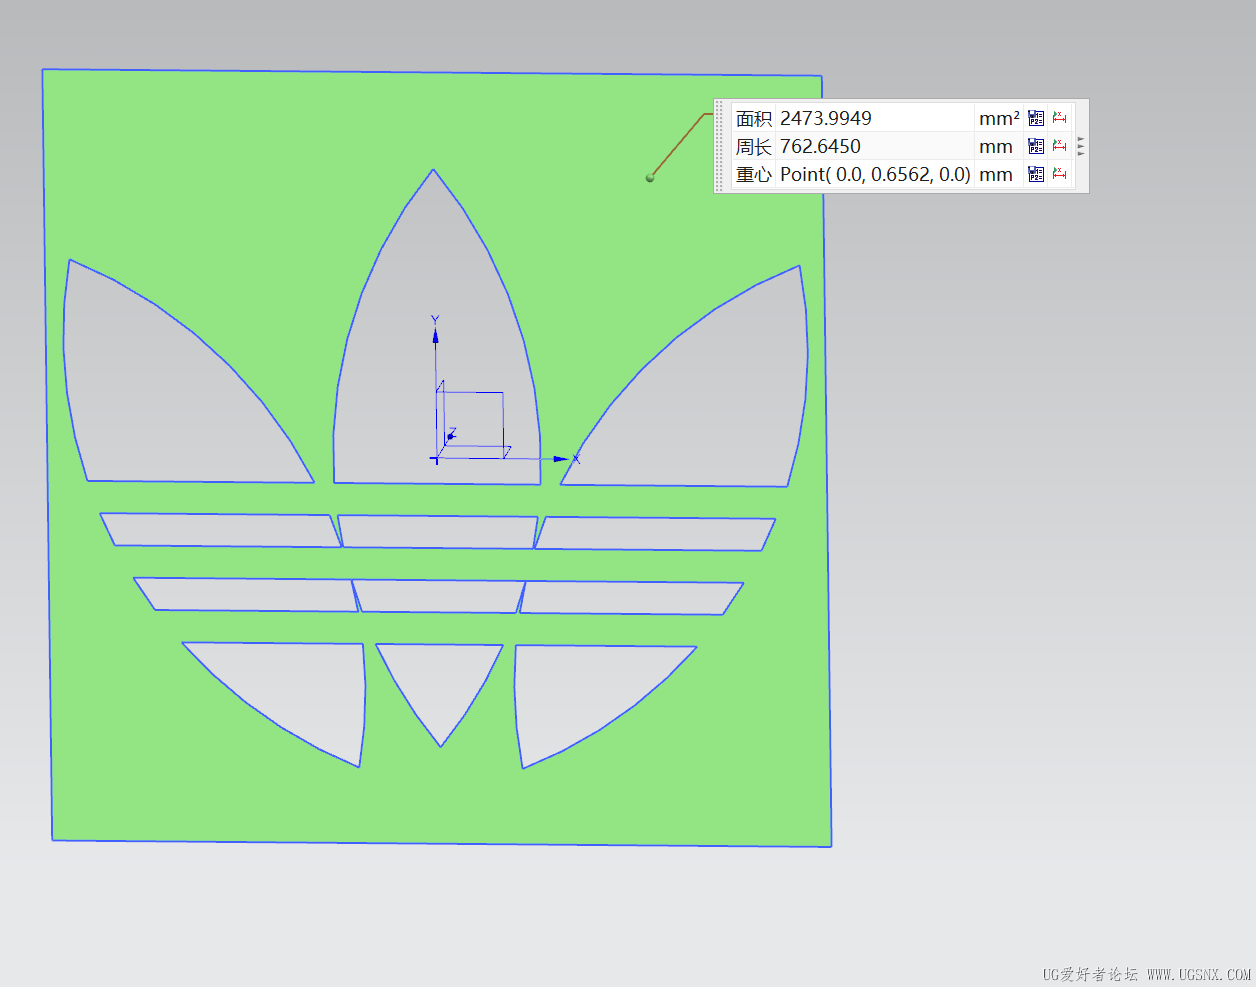1256x987 pixels.
Task: Toggle dimension display for the 面积 row
Action: (x=1059, y=117)
